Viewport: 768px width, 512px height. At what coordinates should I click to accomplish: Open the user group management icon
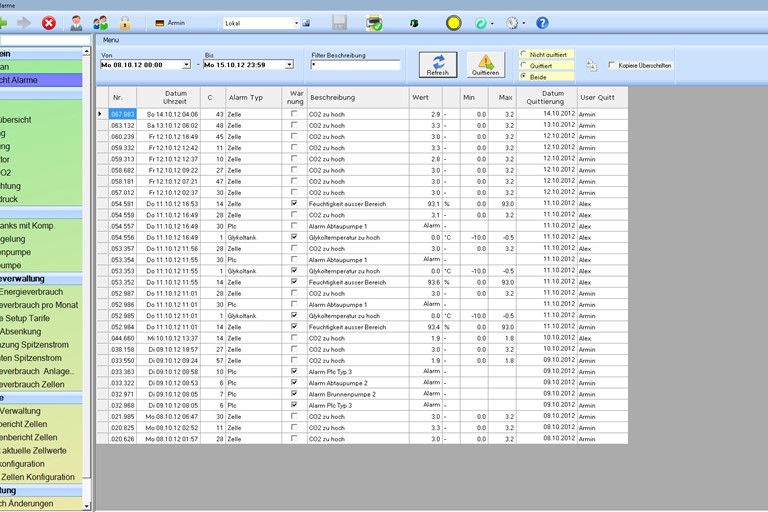[101, 22]
